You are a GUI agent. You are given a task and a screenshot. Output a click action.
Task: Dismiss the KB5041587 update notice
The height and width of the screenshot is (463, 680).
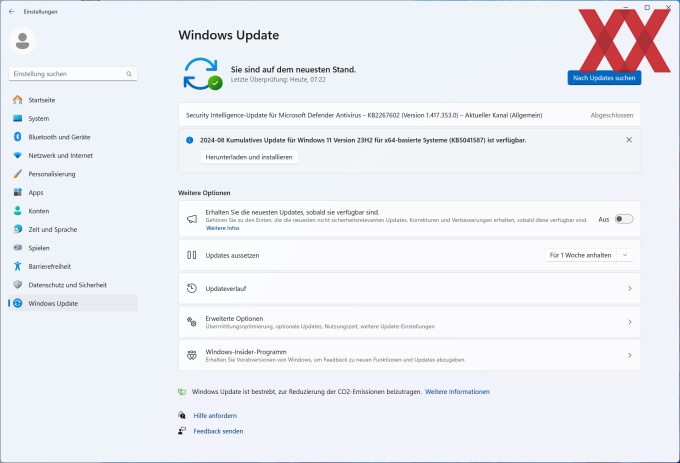629,140
